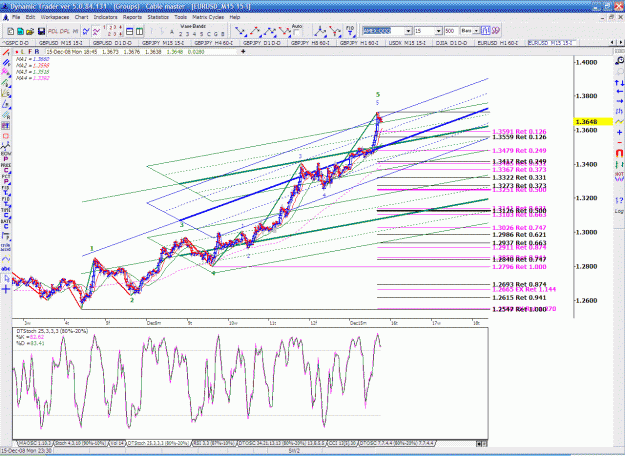The image size is (625, 456).
Task: Click the red pitchfork tool icon
Action: [335, 31]
